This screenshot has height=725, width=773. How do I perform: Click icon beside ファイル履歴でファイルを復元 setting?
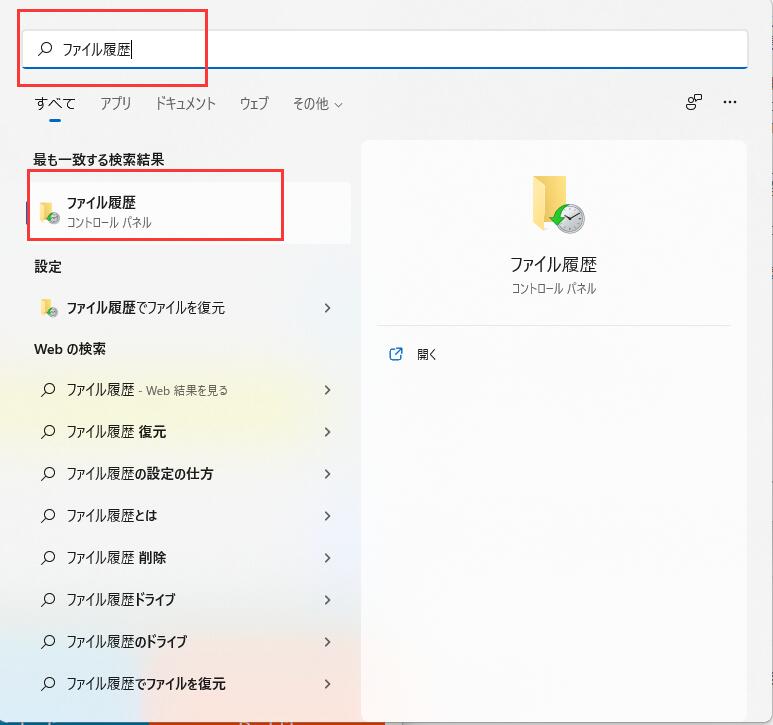49,308
